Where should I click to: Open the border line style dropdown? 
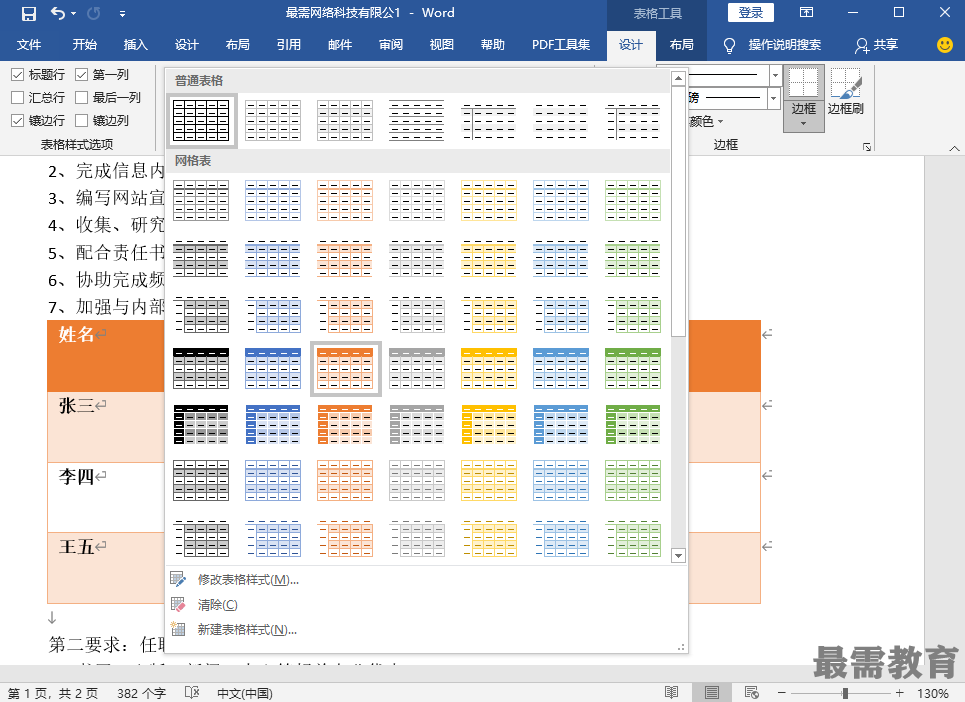(775, 75)
